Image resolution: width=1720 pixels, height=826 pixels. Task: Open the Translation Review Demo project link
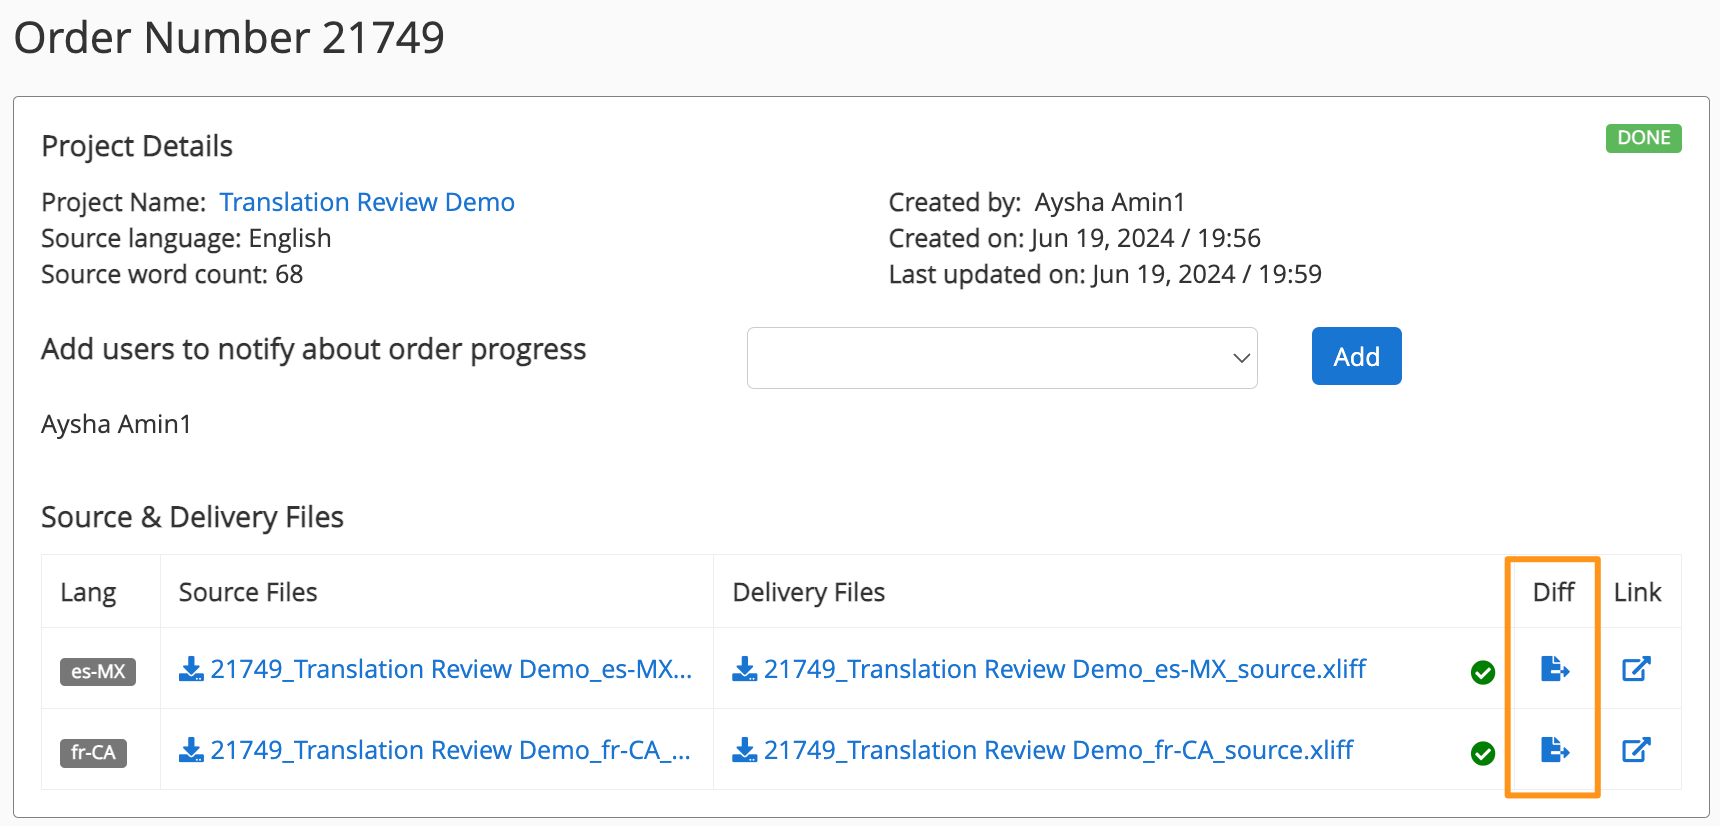(x=367, y=202)
